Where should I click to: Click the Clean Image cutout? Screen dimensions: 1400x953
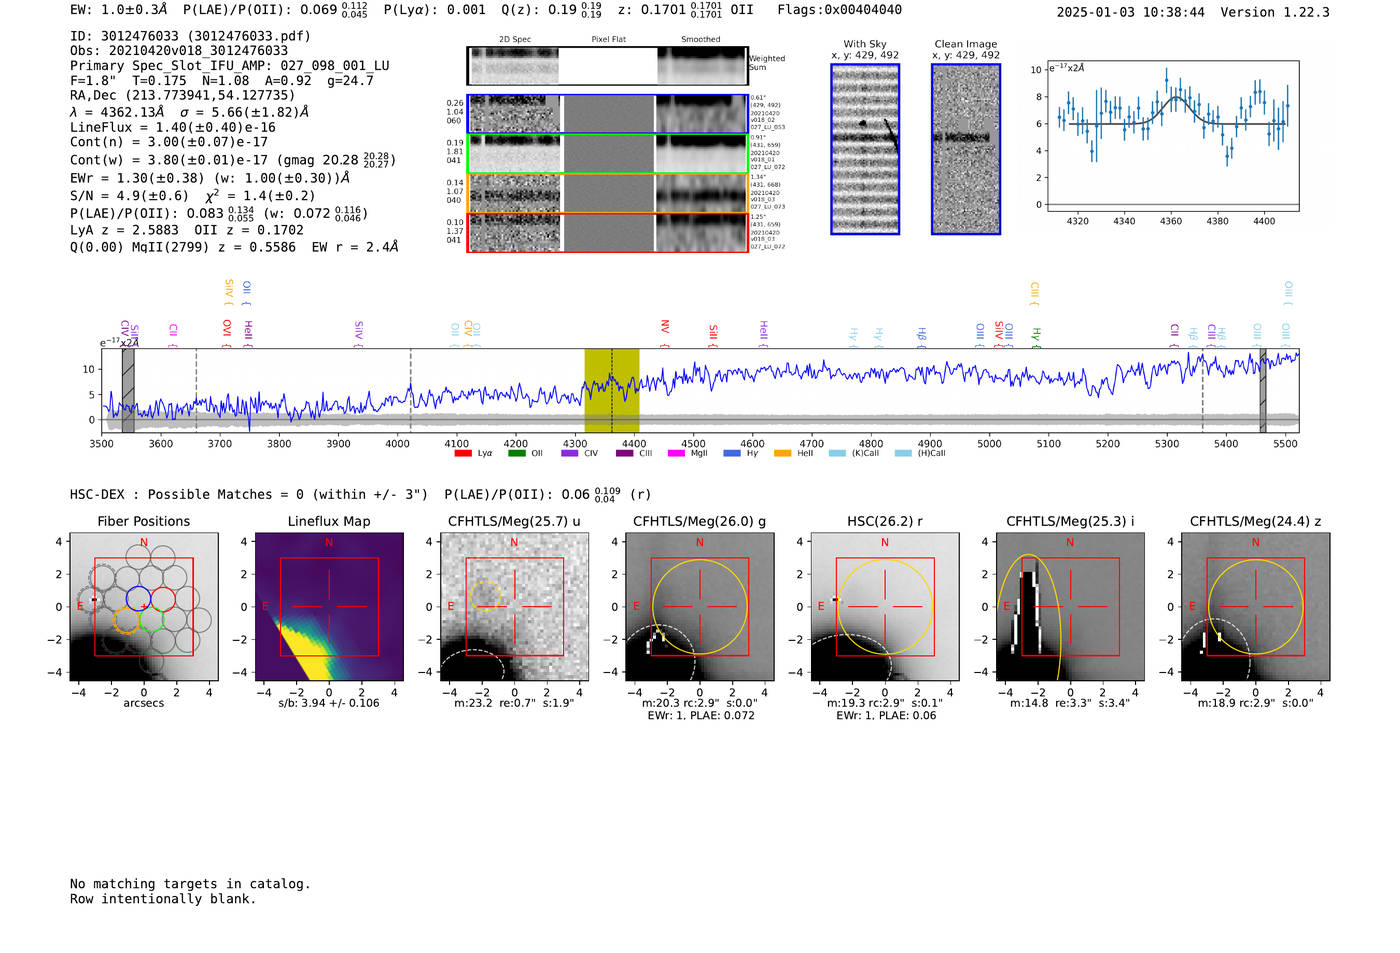[966, 149]
